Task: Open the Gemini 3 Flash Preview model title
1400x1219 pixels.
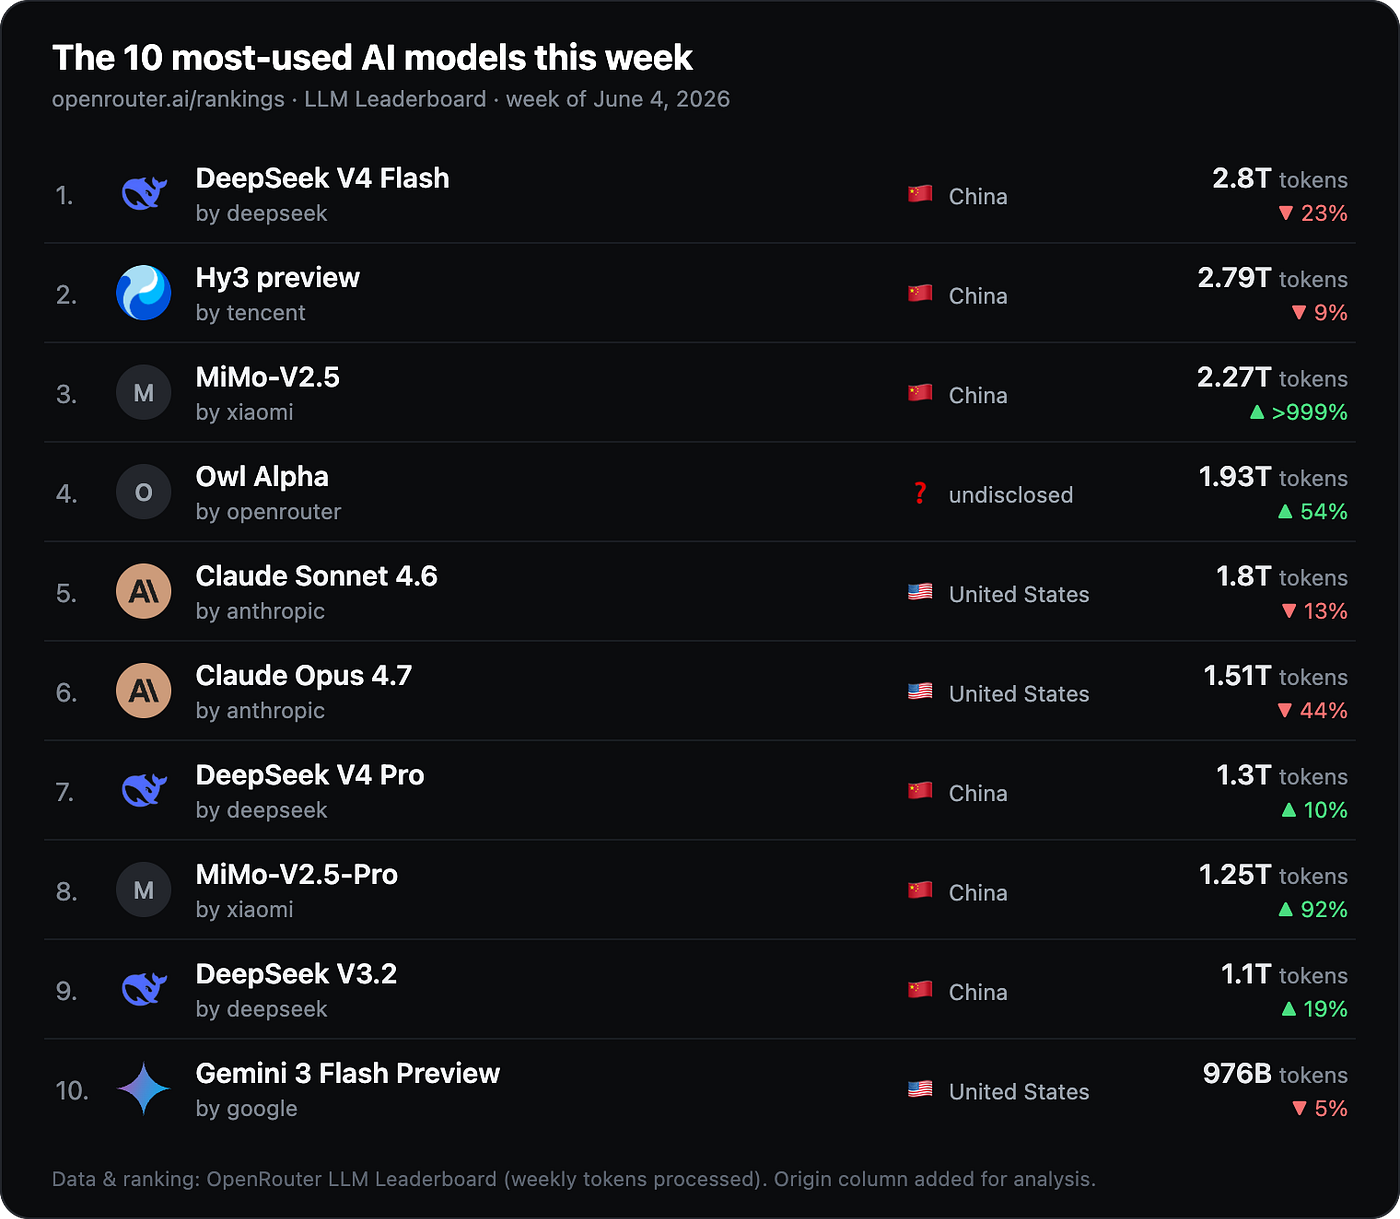Action: pyautogui.click(x=348, y=1073)
